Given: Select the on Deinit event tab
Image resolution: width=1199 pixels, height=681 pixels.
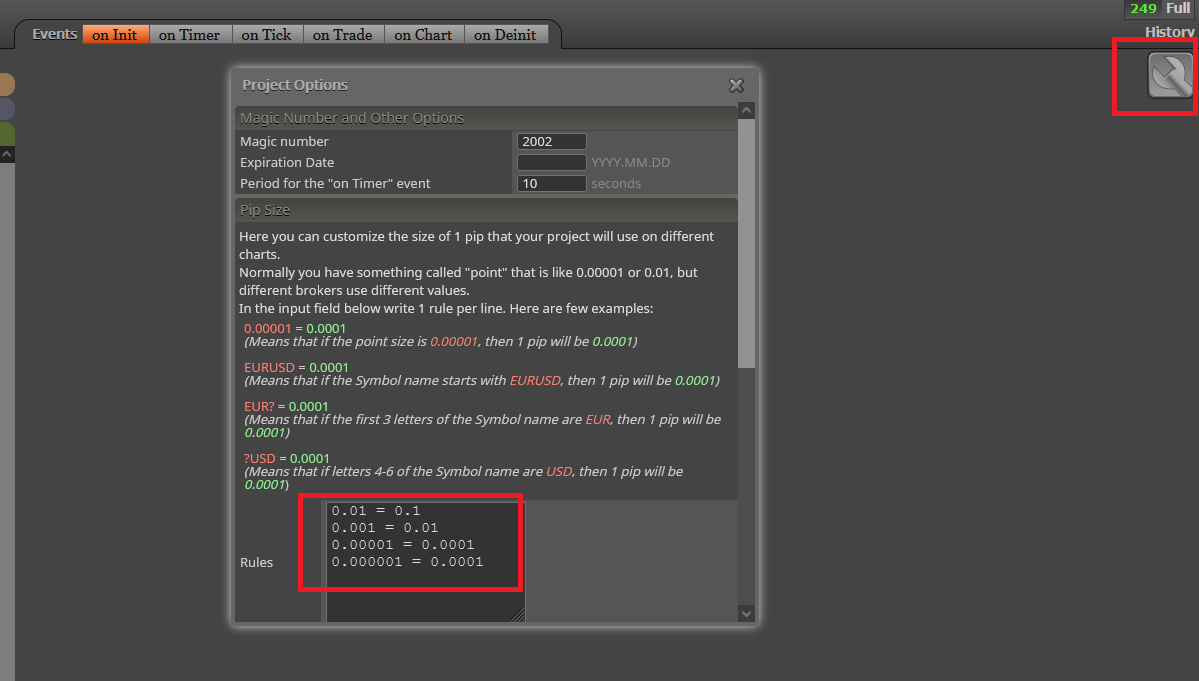Looking at the screenshot, I should pos(505,34).
